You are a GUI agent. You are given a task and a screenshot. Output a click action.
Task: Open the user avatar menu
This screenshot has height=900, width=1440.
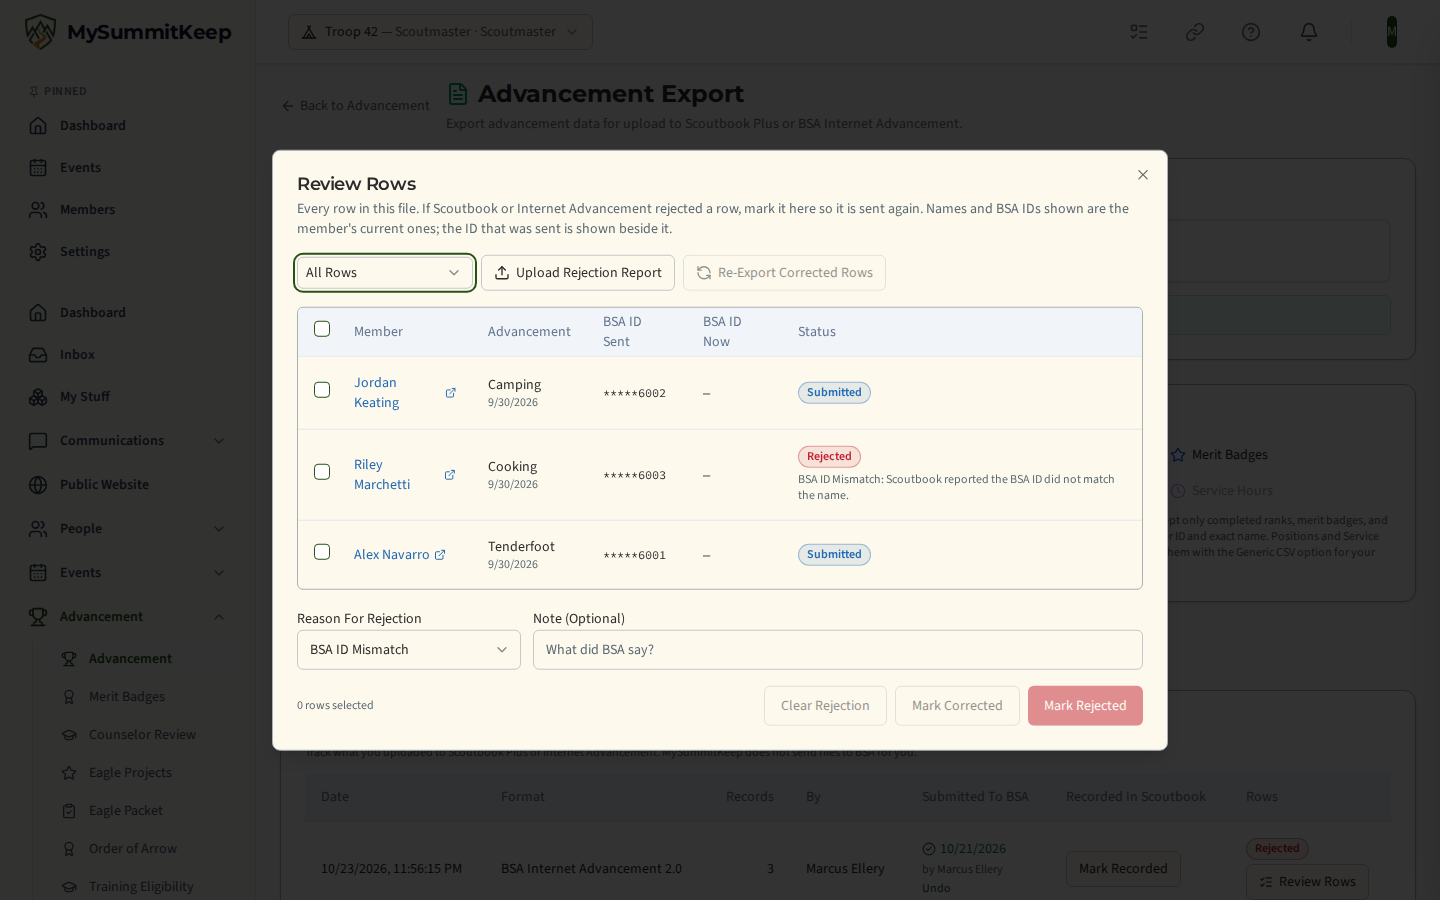(x=1391, y=32)
